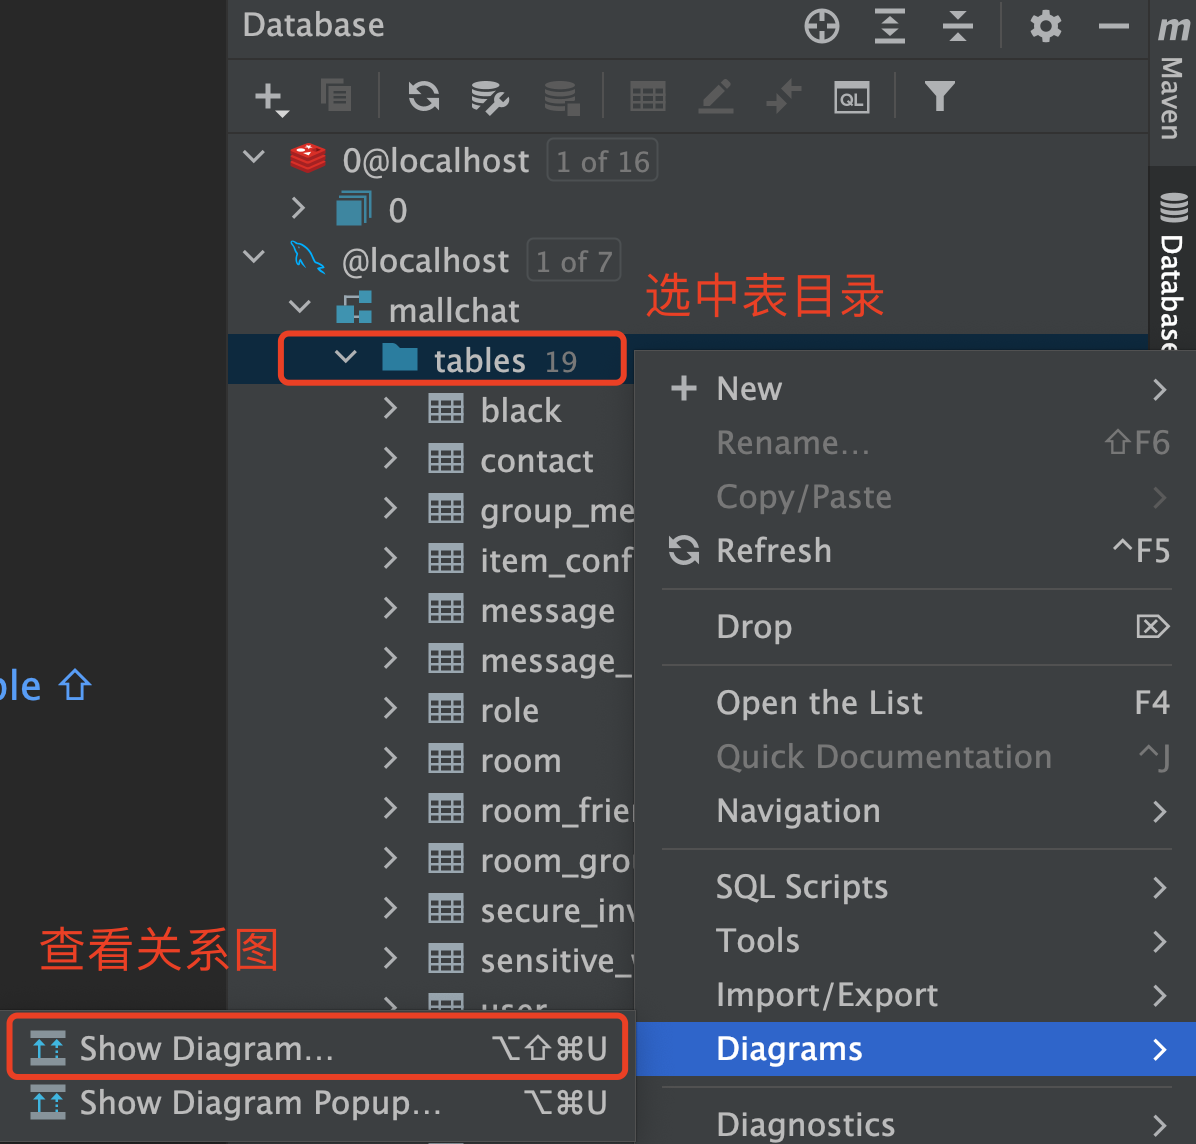Click the mallchat schema icon

(354, 307)
